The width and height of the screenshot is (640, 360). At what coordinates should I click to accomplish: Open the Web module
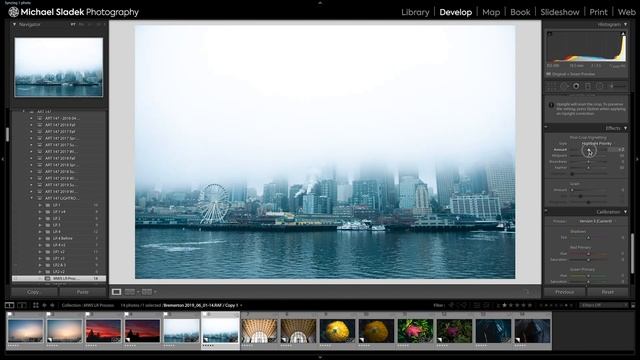click(x=627, y=12)
